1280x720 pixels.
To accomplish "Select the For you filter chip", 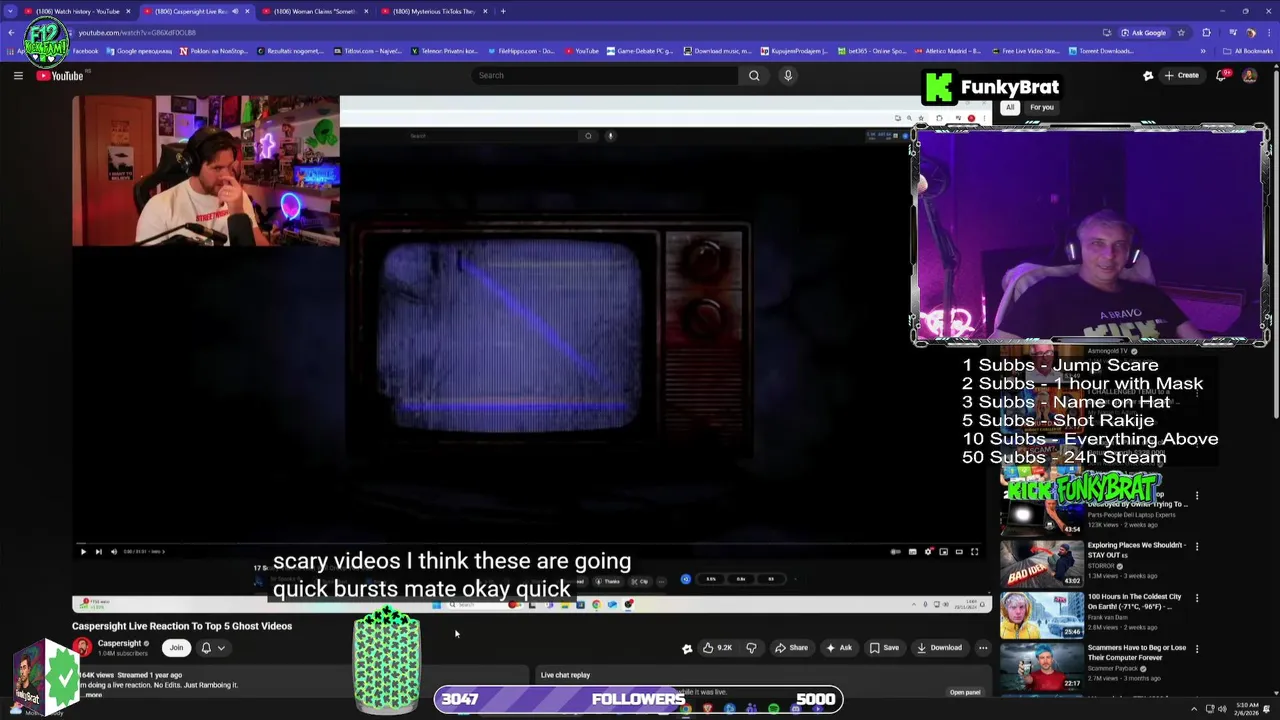I will pos(1042,107).
